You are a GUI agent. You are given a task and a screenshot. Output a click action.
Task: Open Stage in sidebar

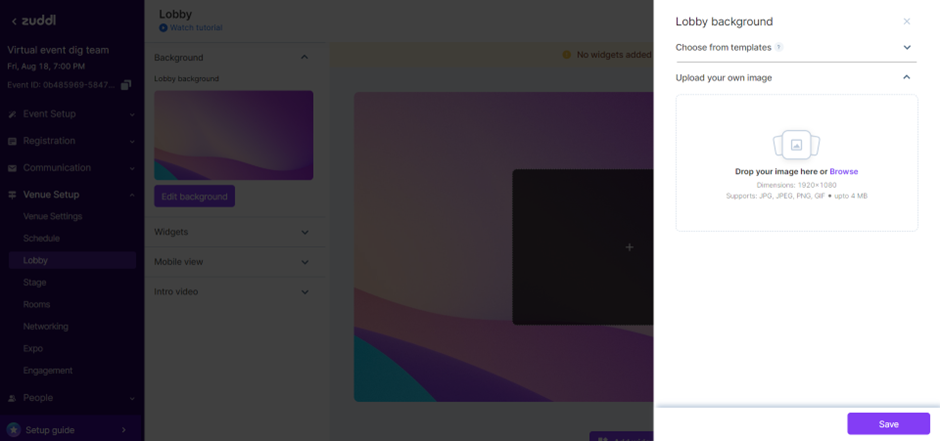35,282
